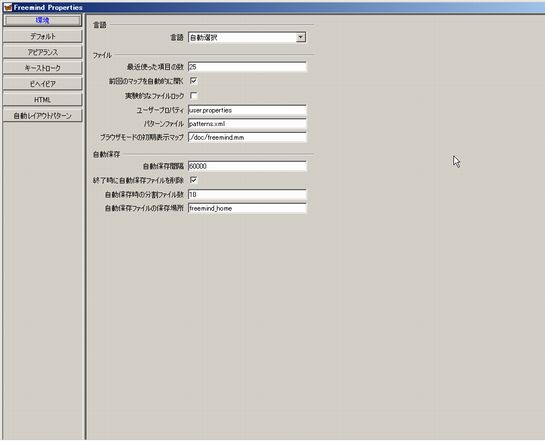Click the ユーザープロパティ label

click(160, 110)
